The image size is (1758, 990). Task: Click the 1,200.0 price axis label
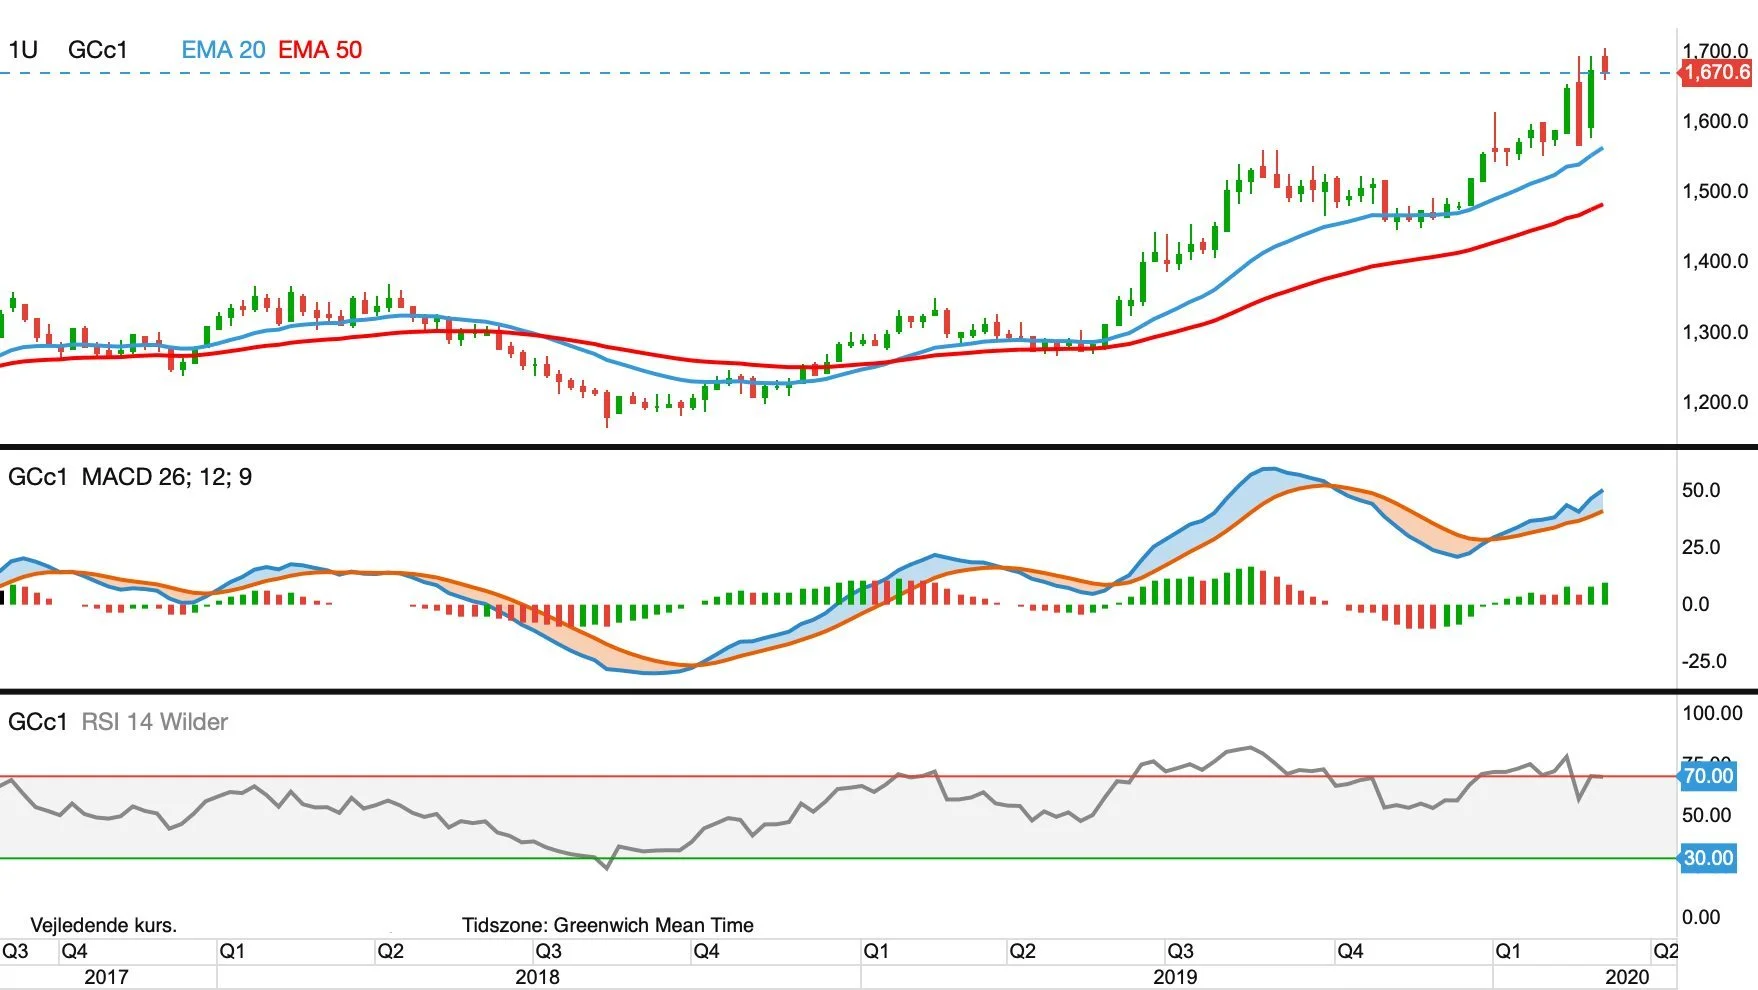1715,402
